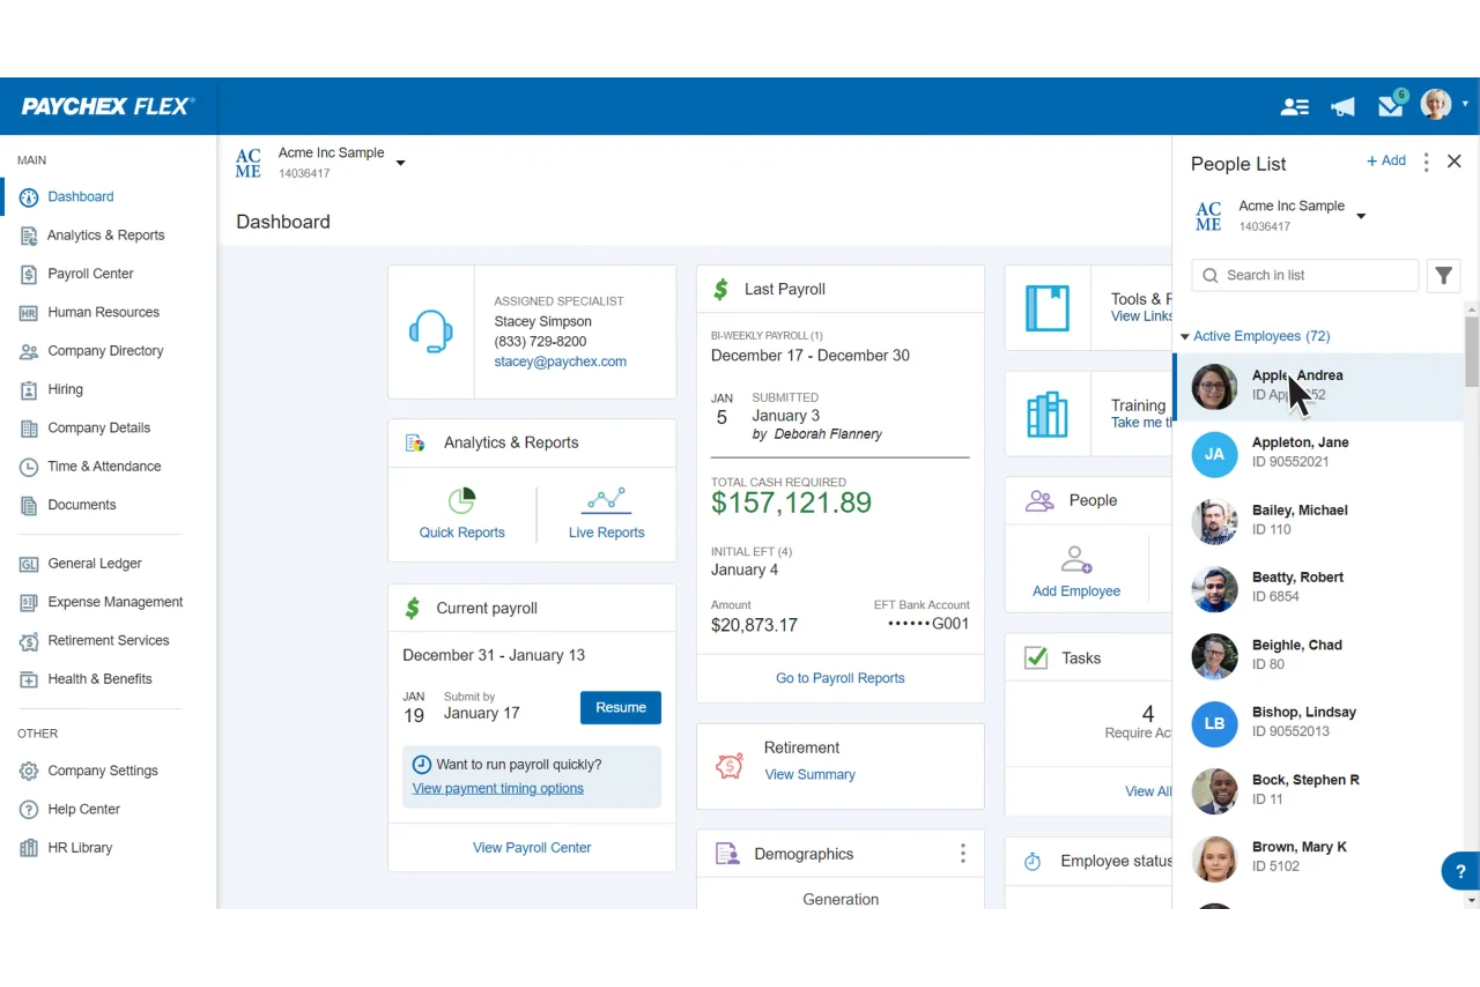Open Human Resources from the sidebar

pos(103,311)
